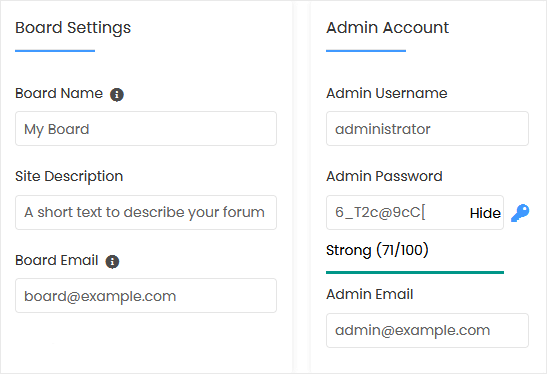Image resolution: width=547 pixels, height=374 pixels.
Task: Click the Admin Account section heading
Action: [388, 28]
